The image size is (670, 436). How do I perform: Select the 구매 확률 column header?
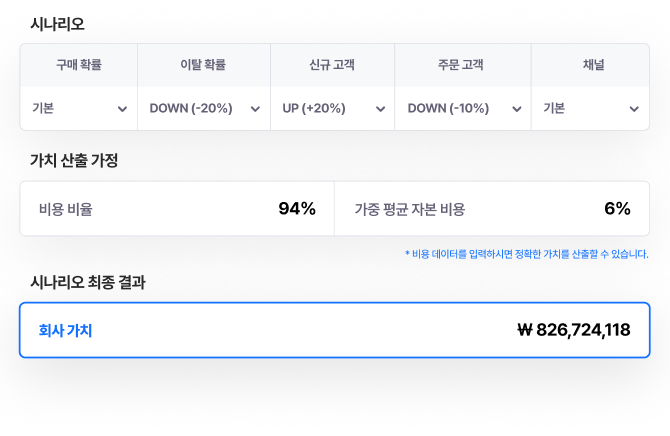tap(79, 65)
